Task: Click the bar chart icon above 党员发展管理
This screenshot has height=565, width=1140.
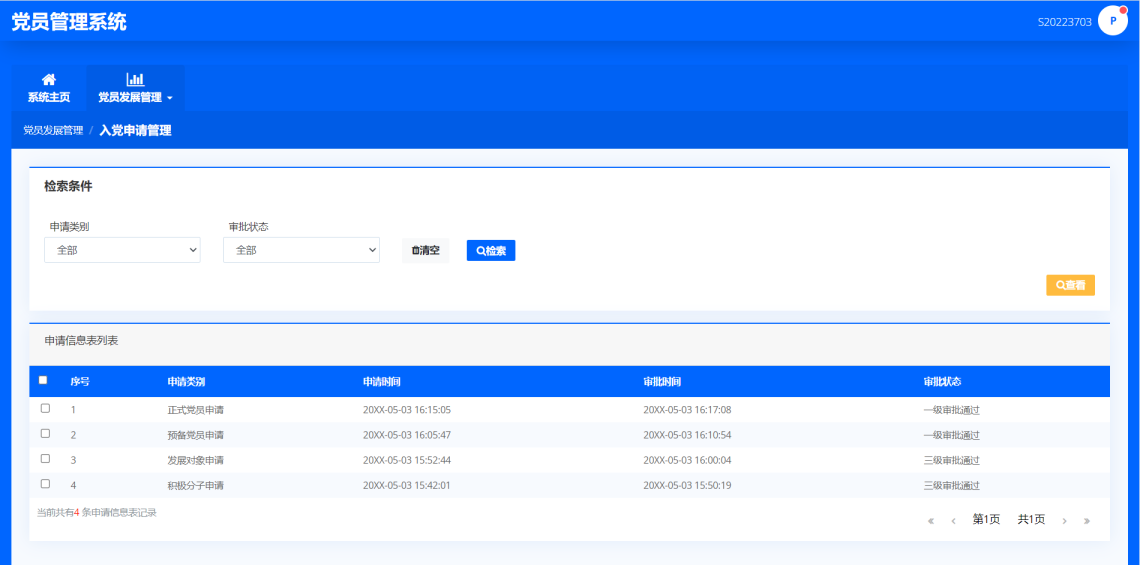Action: (x=135, y=79)
